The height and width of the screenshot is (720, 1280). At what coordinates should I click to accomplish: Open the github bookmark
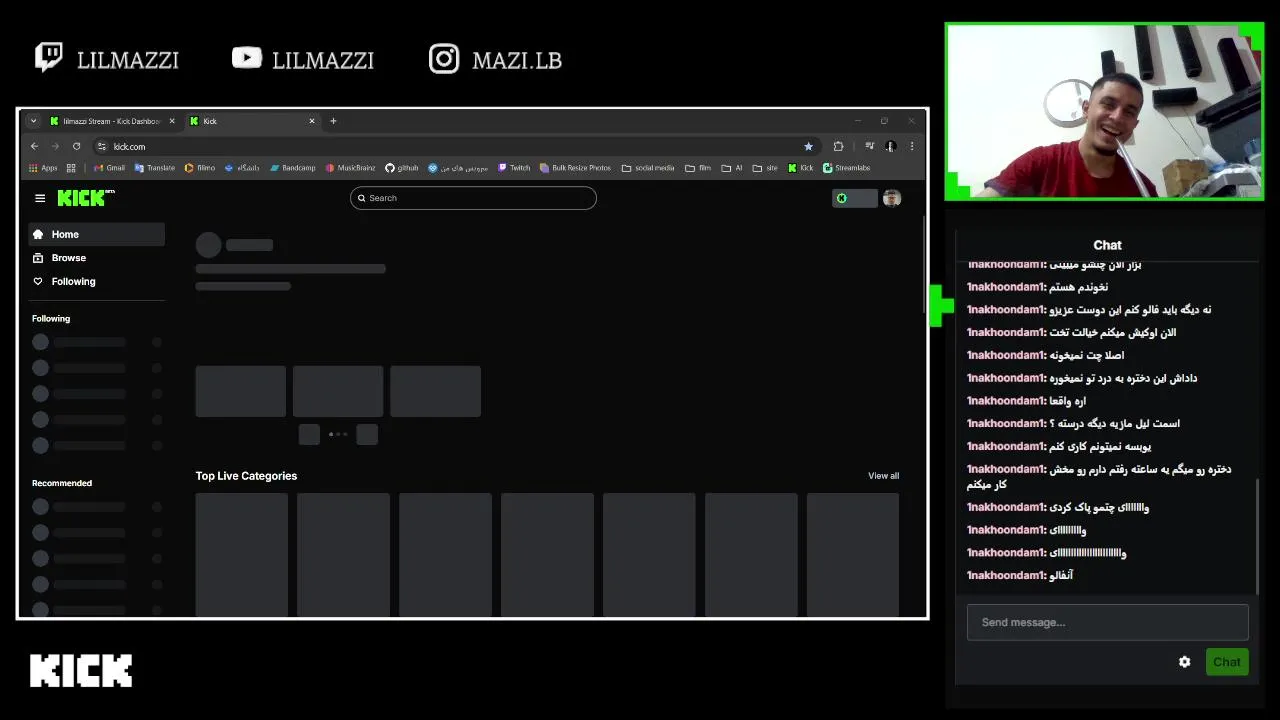[402, 168]
